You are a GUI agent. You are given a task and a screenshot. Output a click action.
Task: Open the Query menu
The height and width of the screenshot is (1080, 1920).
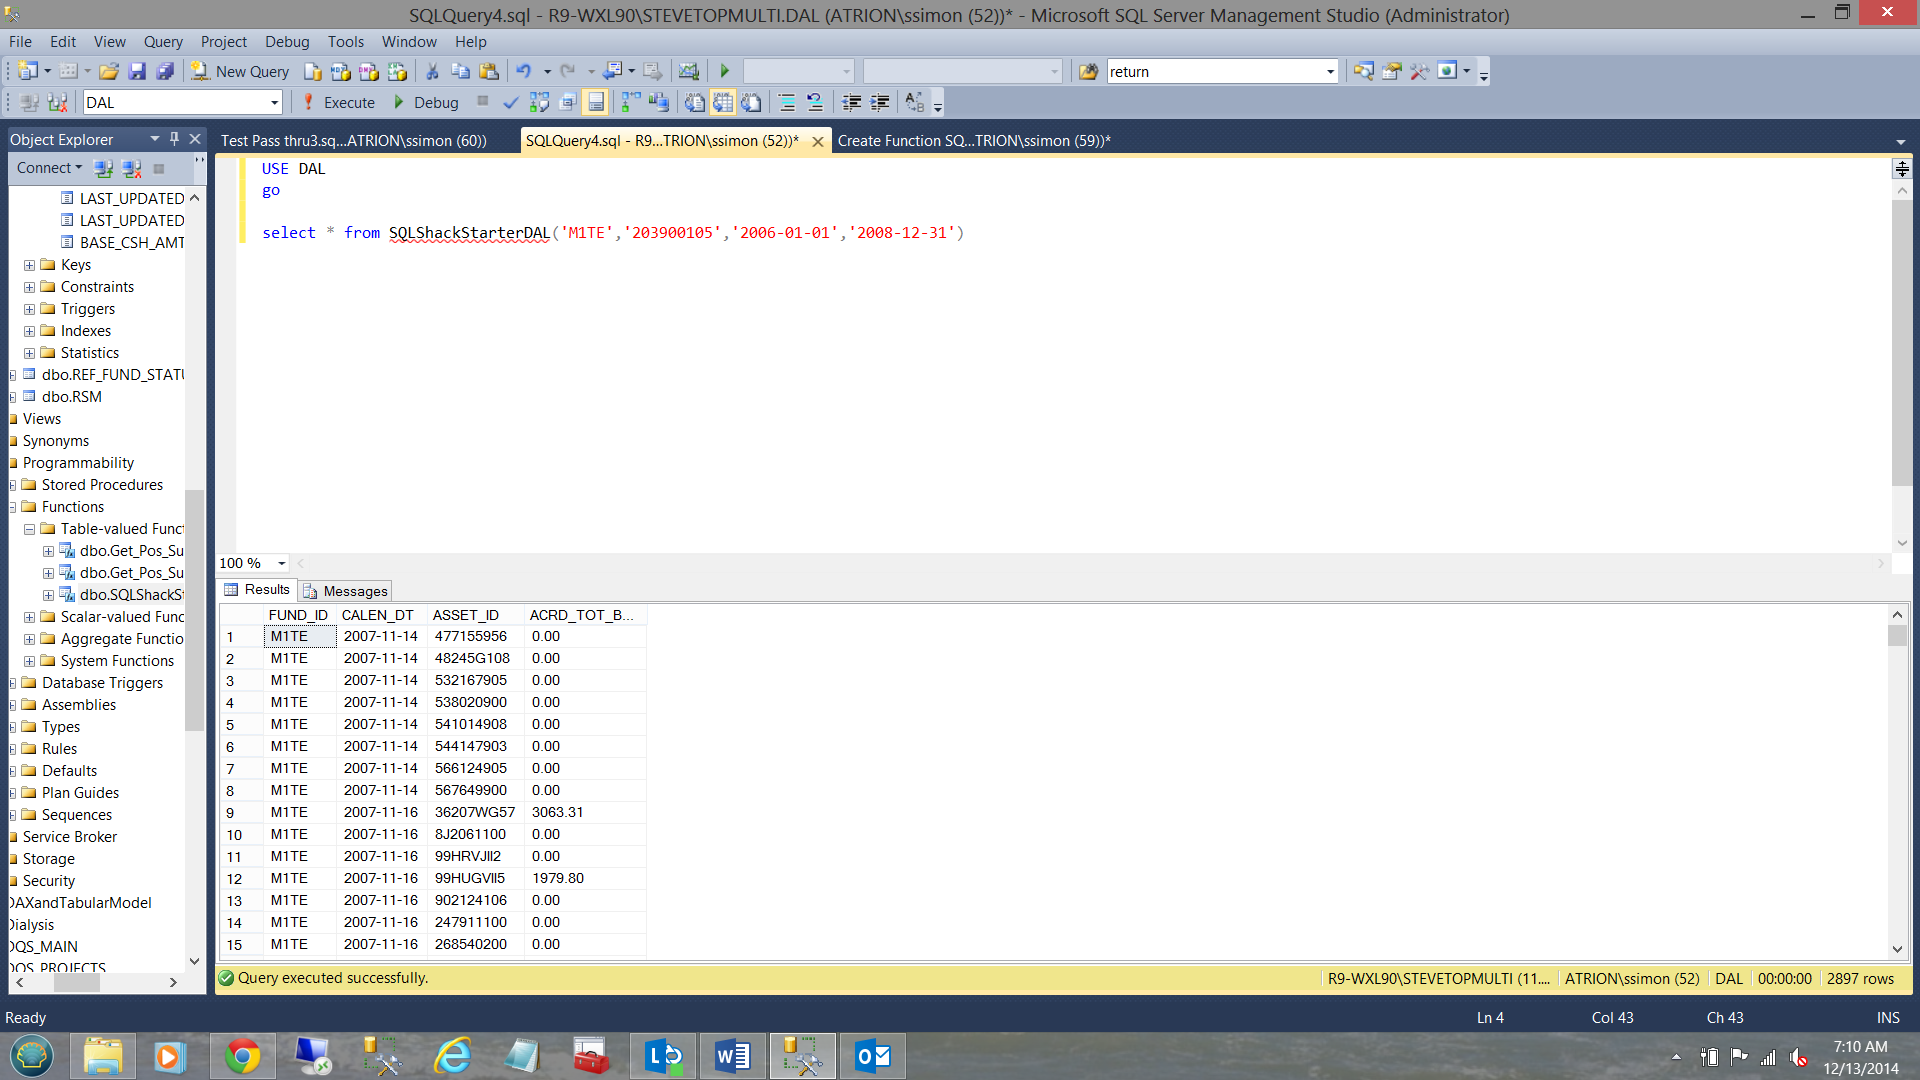tap(162, 41)
